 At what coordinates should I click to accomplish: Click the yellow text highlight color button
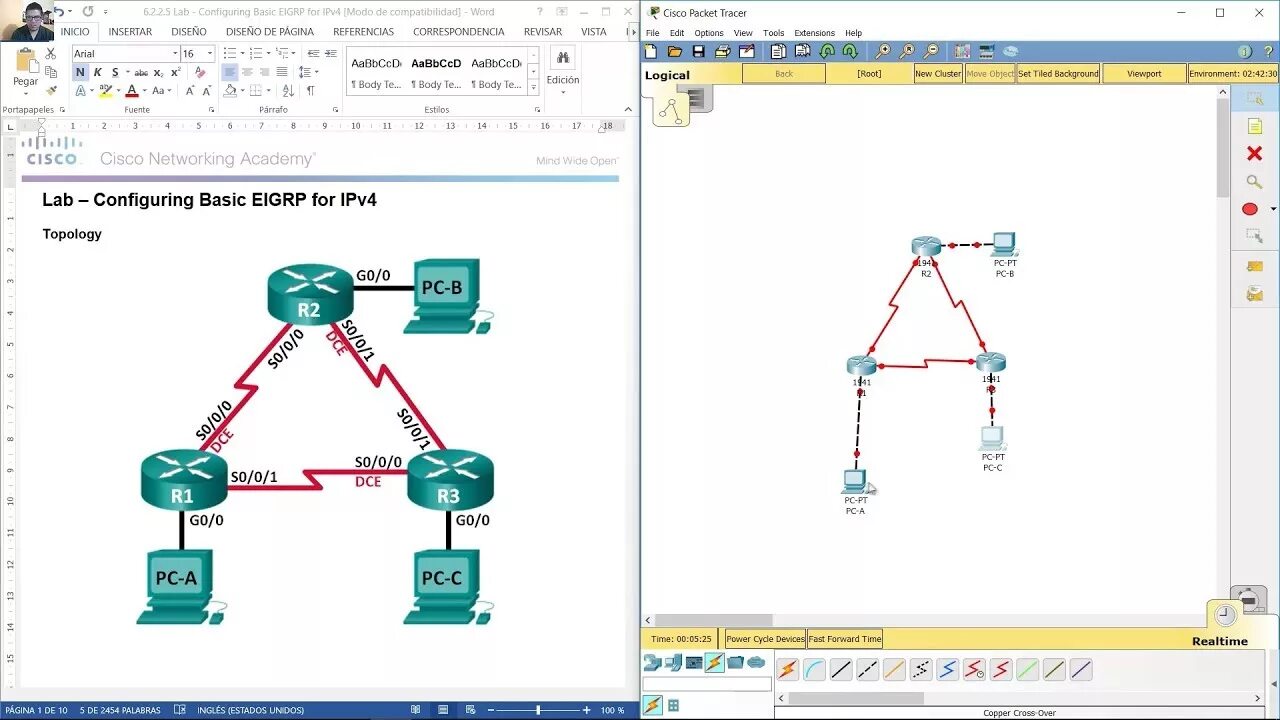106,91
